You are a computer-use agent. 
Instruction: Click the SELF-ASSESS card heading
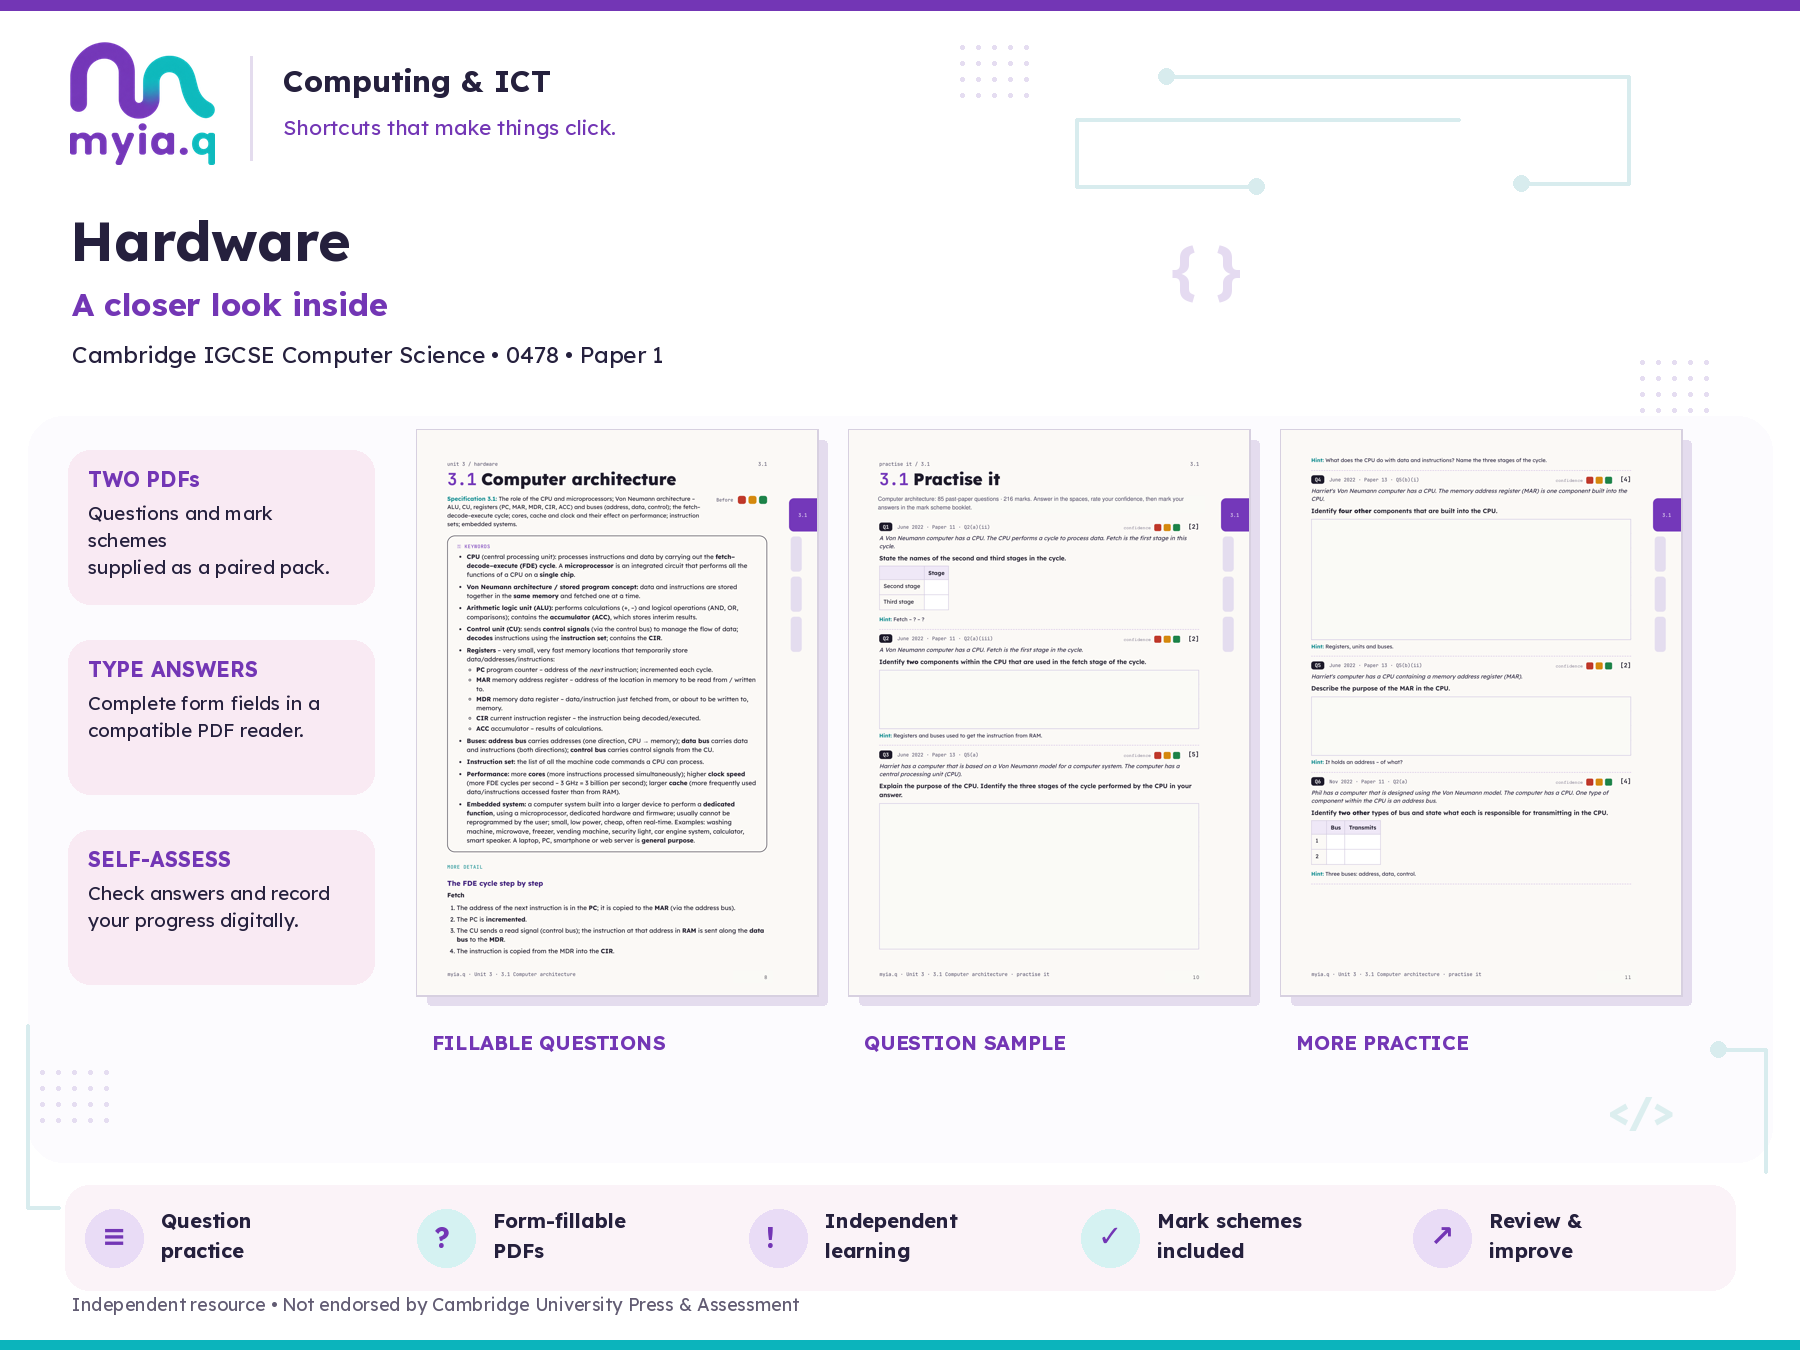pos(159,860)
